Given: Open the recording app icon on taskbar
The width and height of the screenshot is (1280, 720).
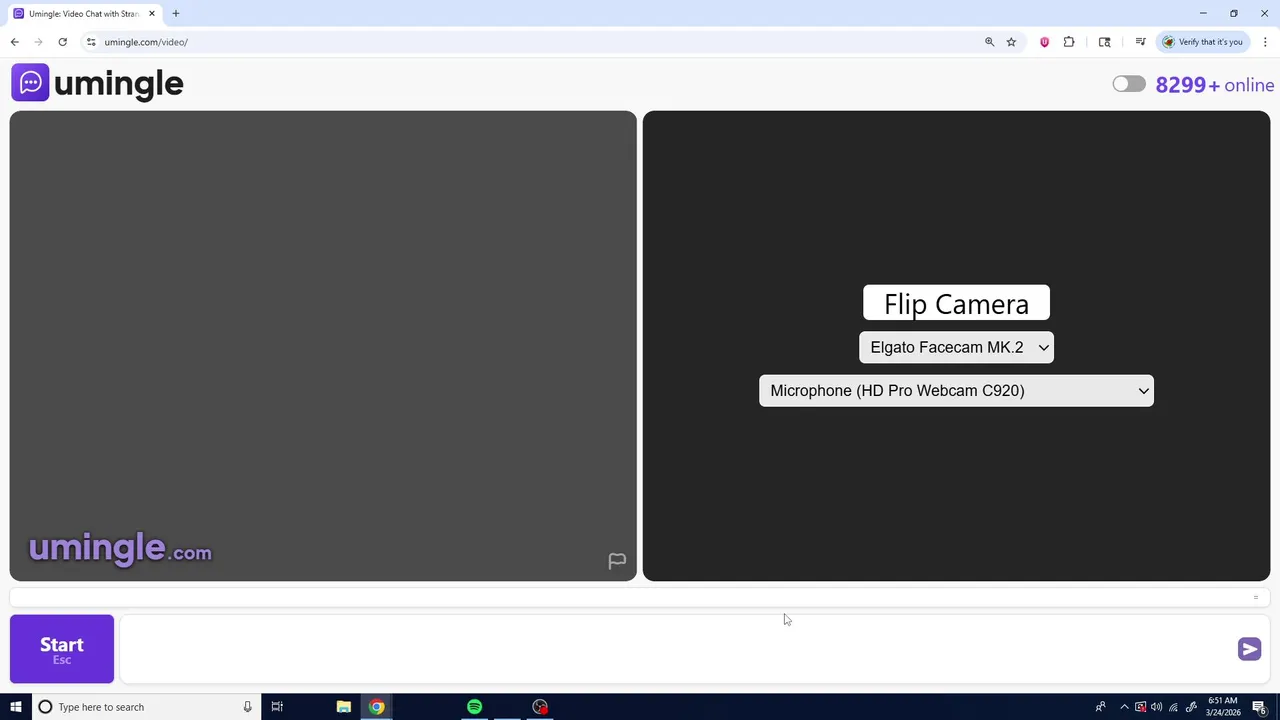Looking at the screenshot, I should [540, 707].
